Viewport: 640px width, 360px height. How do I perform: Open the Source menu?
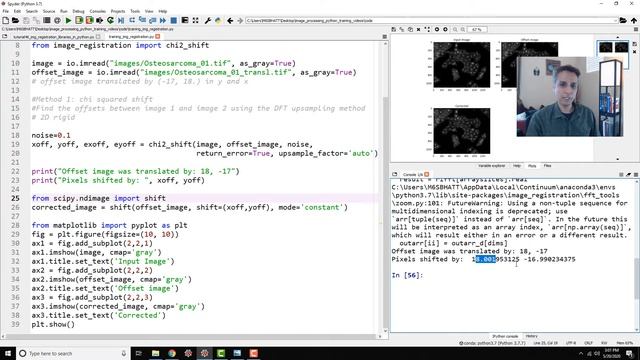coord(49,11)
